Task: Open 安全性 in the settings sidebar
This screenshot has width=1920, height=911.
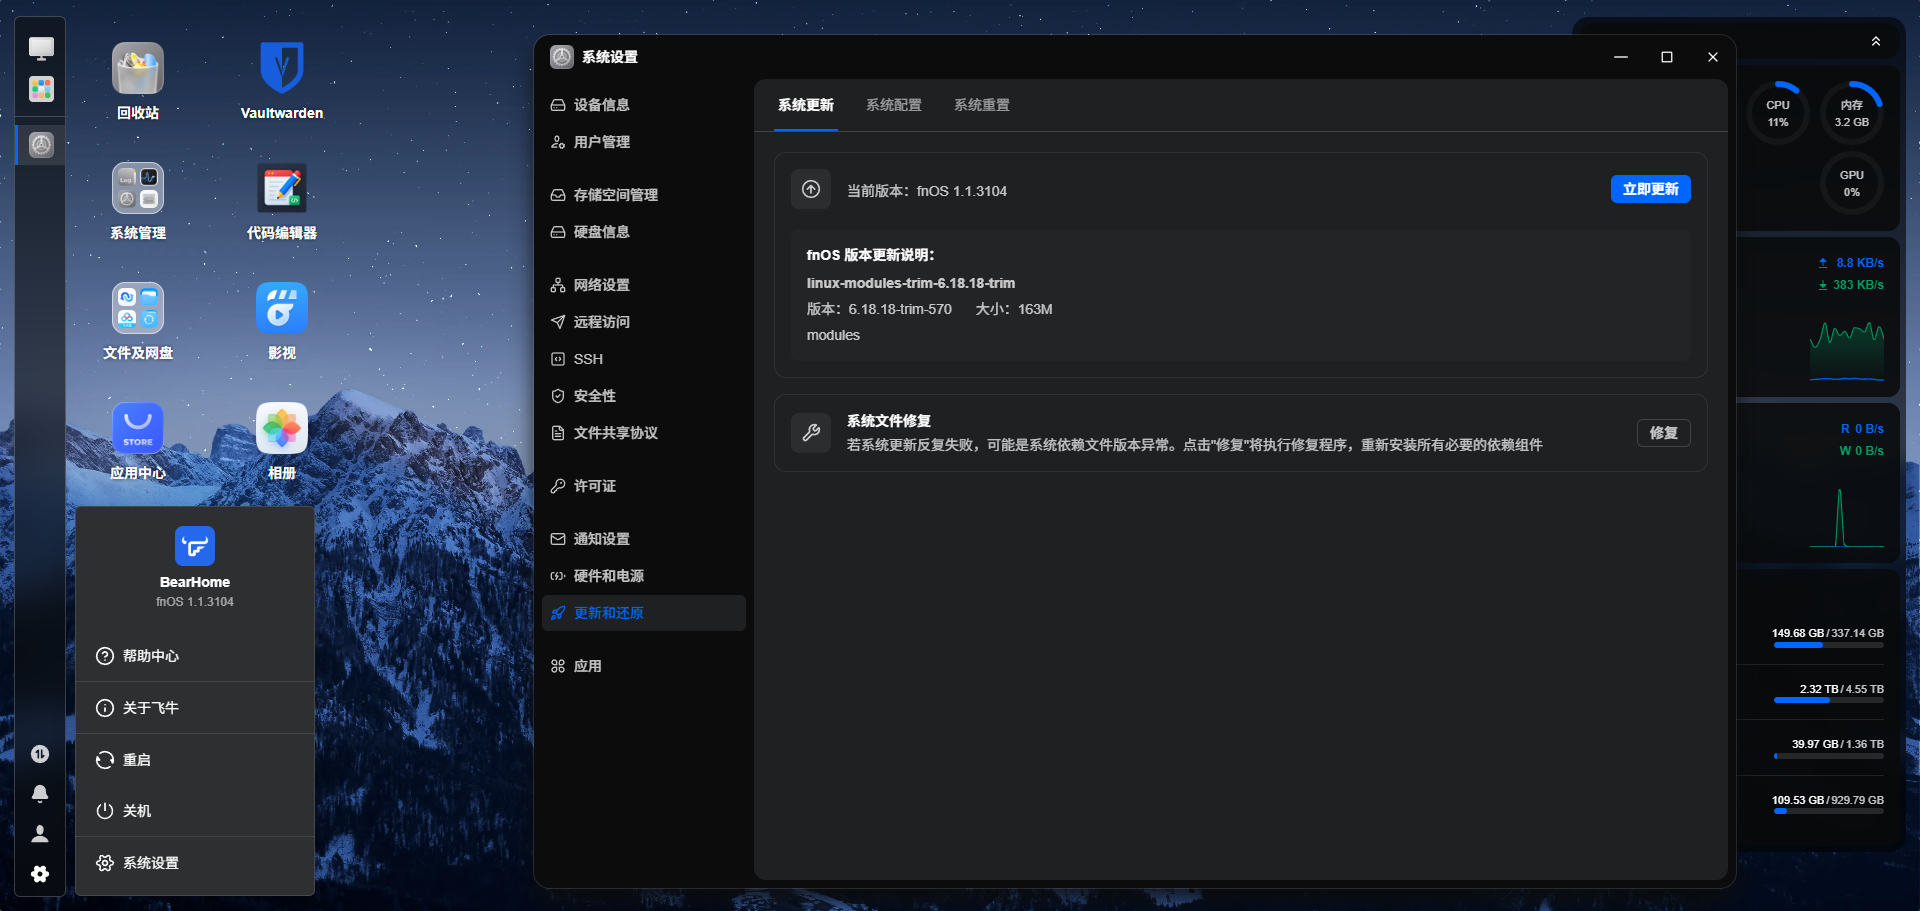Action: (x=644, y=396)
